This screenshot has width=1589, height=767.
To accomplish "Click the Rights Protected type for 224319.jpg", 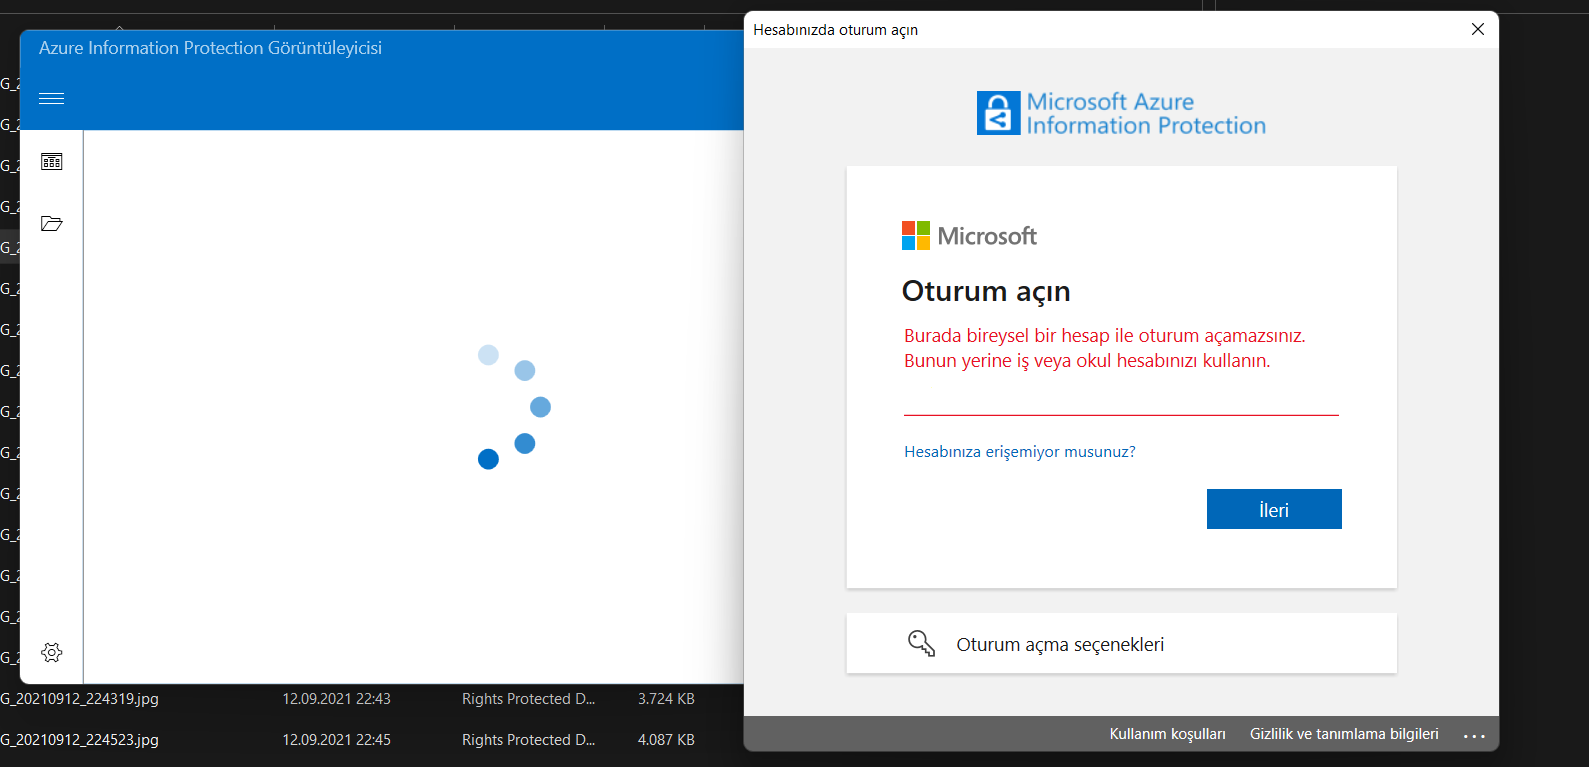I will (528, 699).
